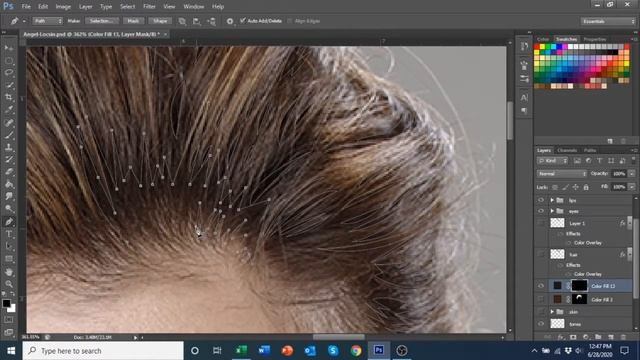Viewport: 640px width, 360px height.
Task: Select the Move tool
Action: click(x=9, y=48)
